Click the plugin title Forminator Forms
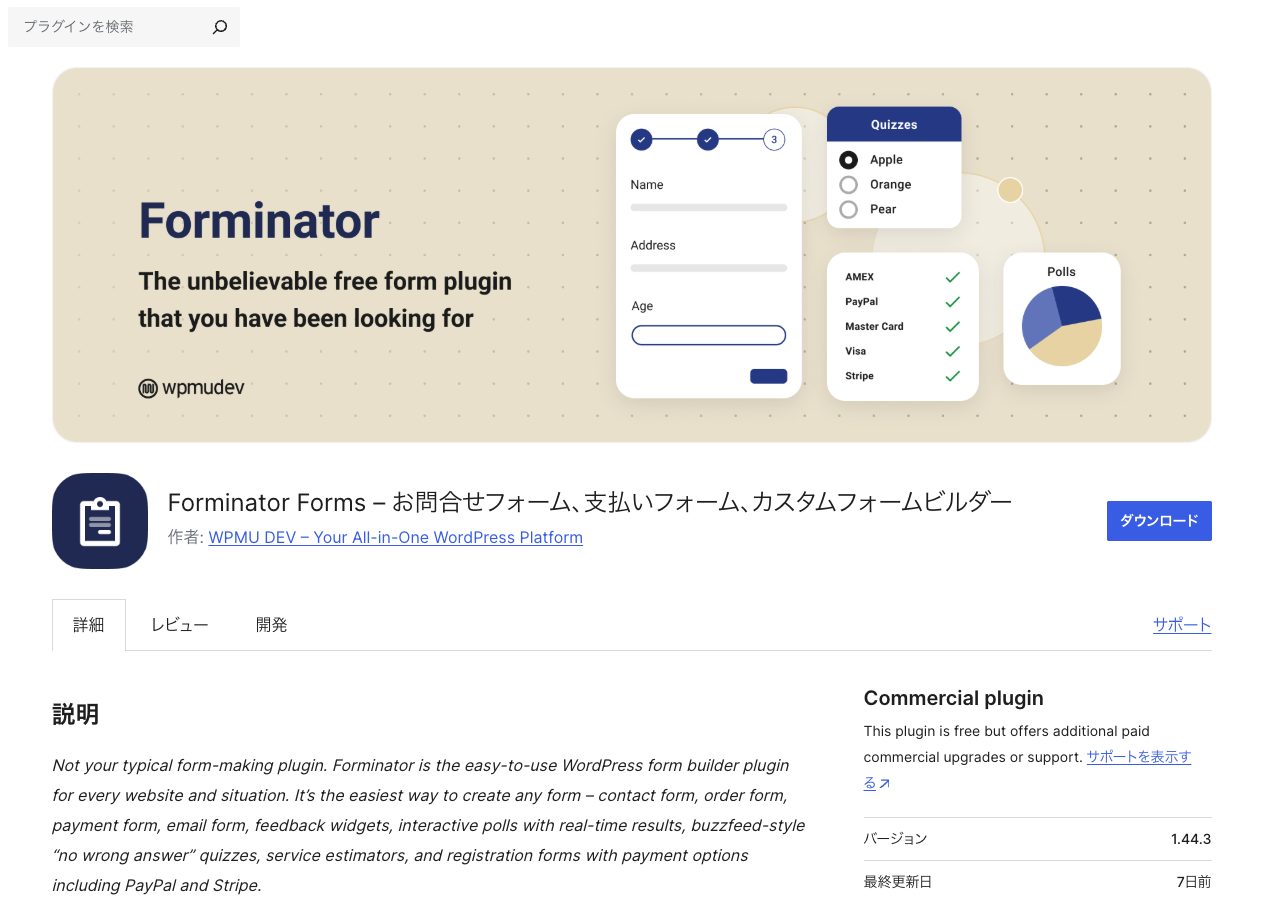The height and width of the screenshot is (897, 1280). click(x=590, y=501)
